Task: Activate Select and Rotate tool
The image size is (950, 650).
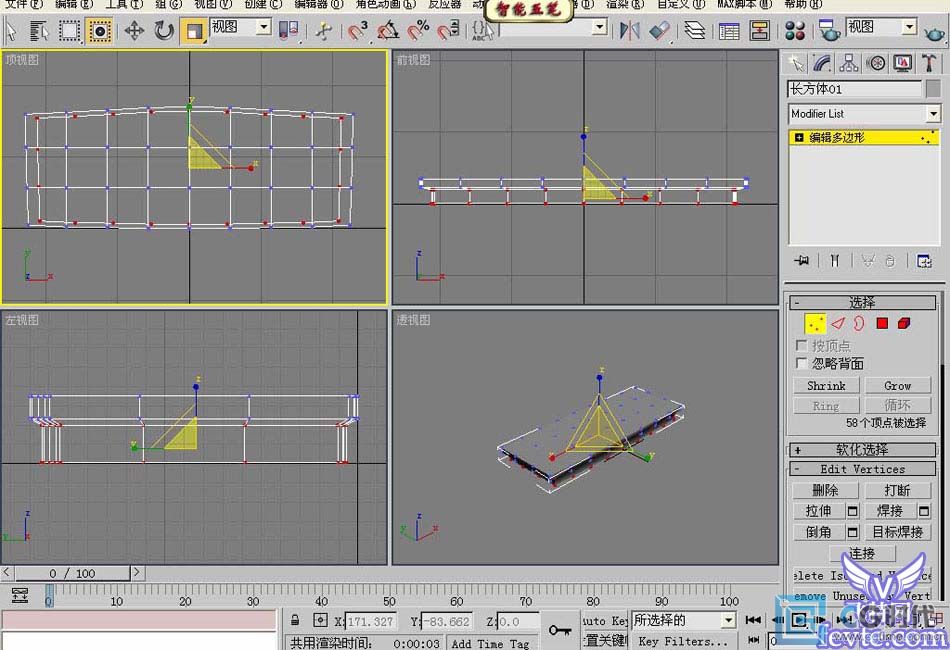Action: point(164,30)
